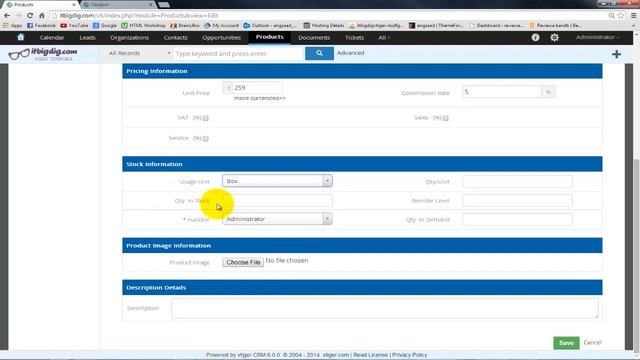640x360 pixels.
Task: Open the Facebook bookmark
Action: (41, 25)
